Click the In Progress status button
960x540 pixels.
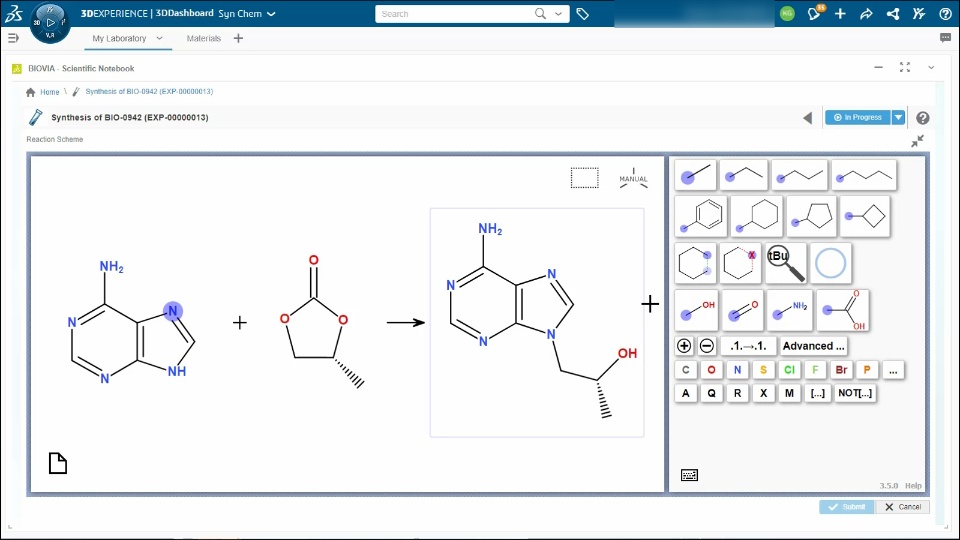[857, 118]
